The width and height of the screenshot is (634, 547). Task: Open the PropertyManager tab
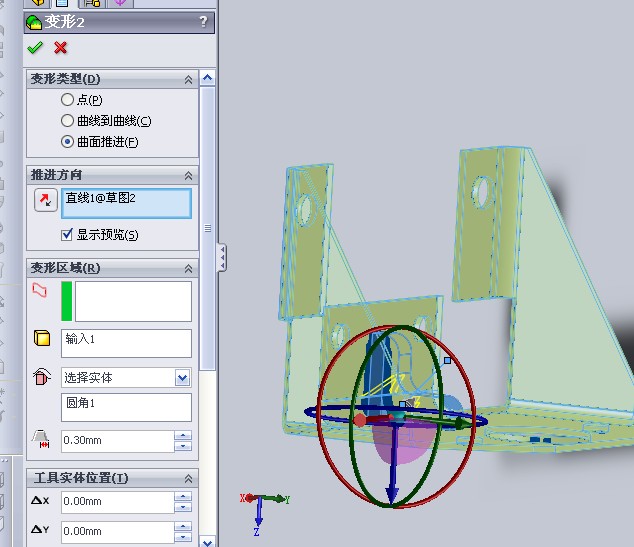click(x=62, y=3)
